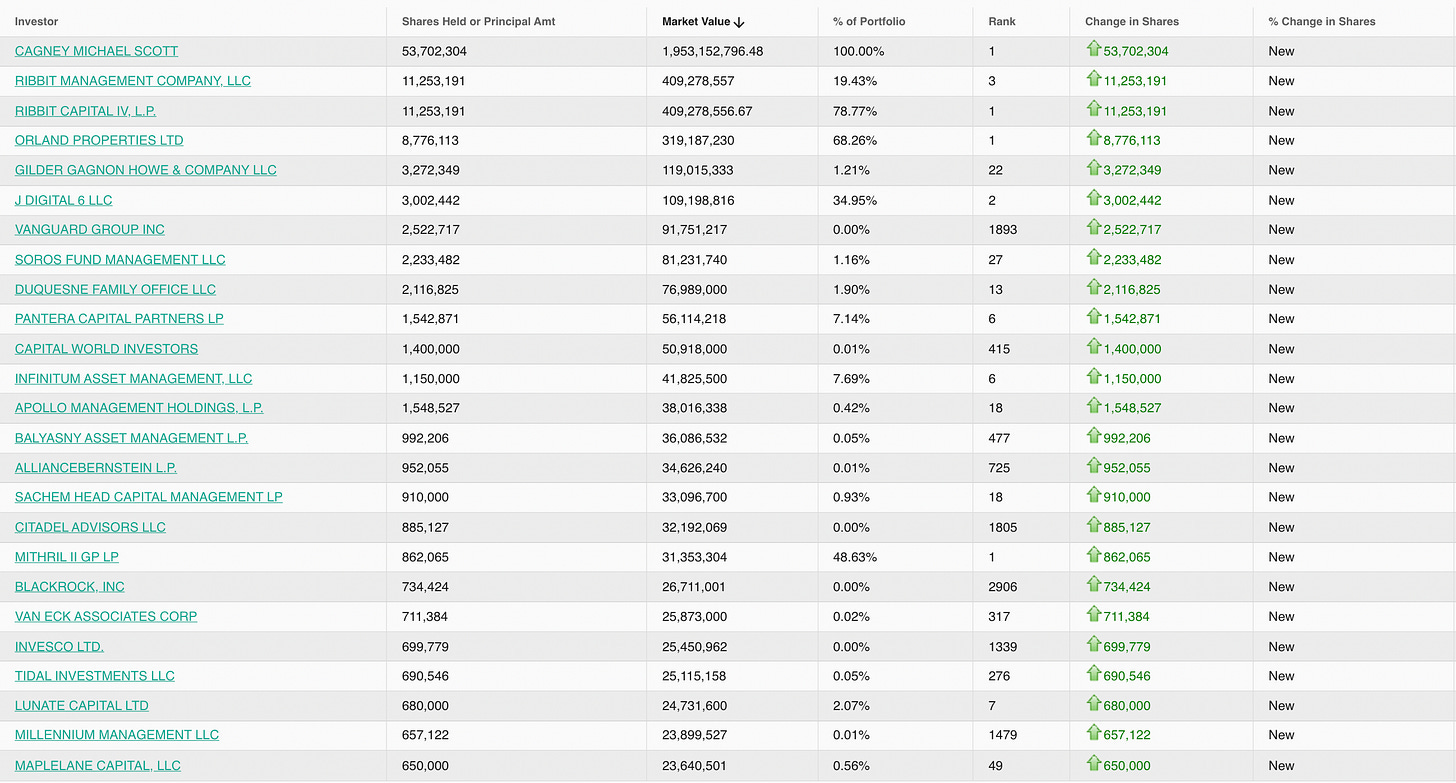Sort by % Change in Shares header
Screen dimensions: 1456x783
pos(1321,21)
